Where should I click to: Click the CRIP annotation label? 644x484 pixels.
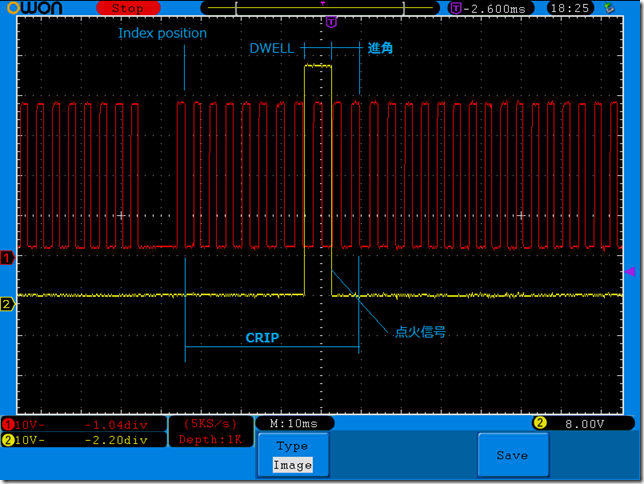(262, 338)
